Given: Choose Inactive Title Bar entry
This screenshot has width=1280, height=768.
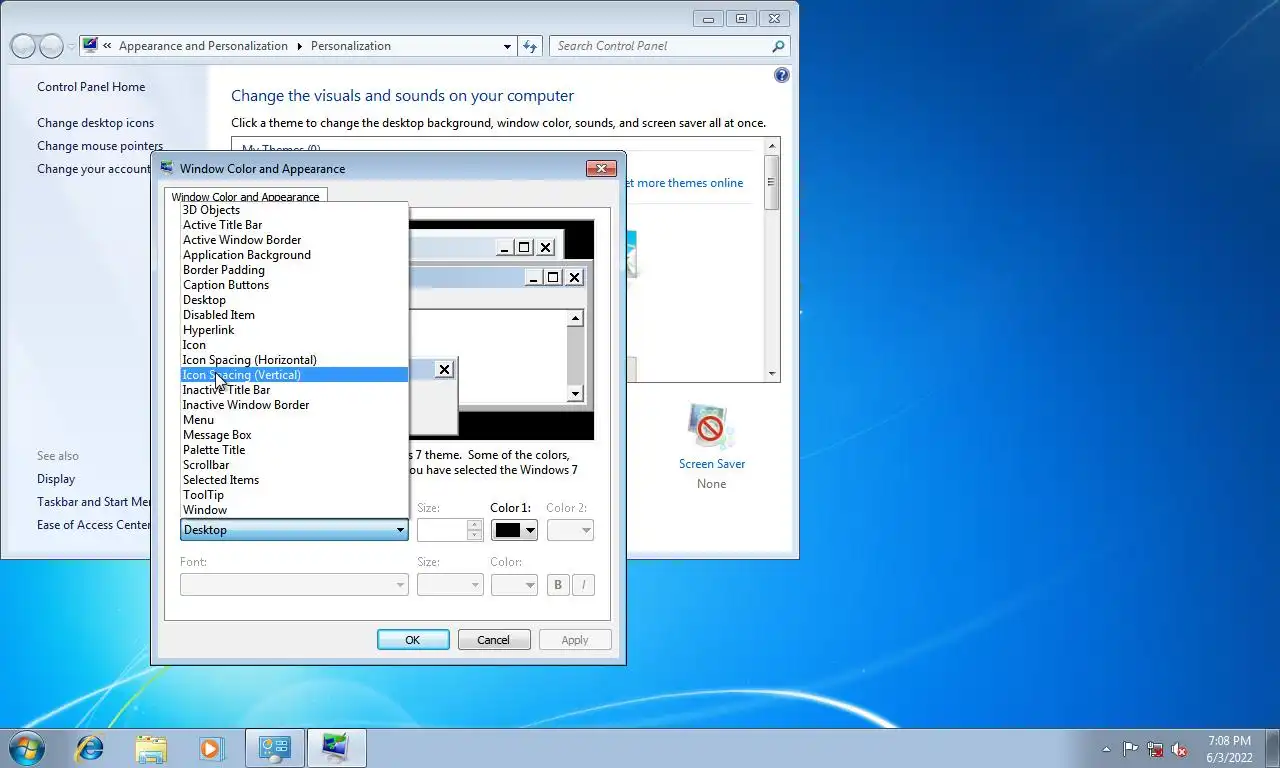Looking at the screenshot, I should pos(294,390).
